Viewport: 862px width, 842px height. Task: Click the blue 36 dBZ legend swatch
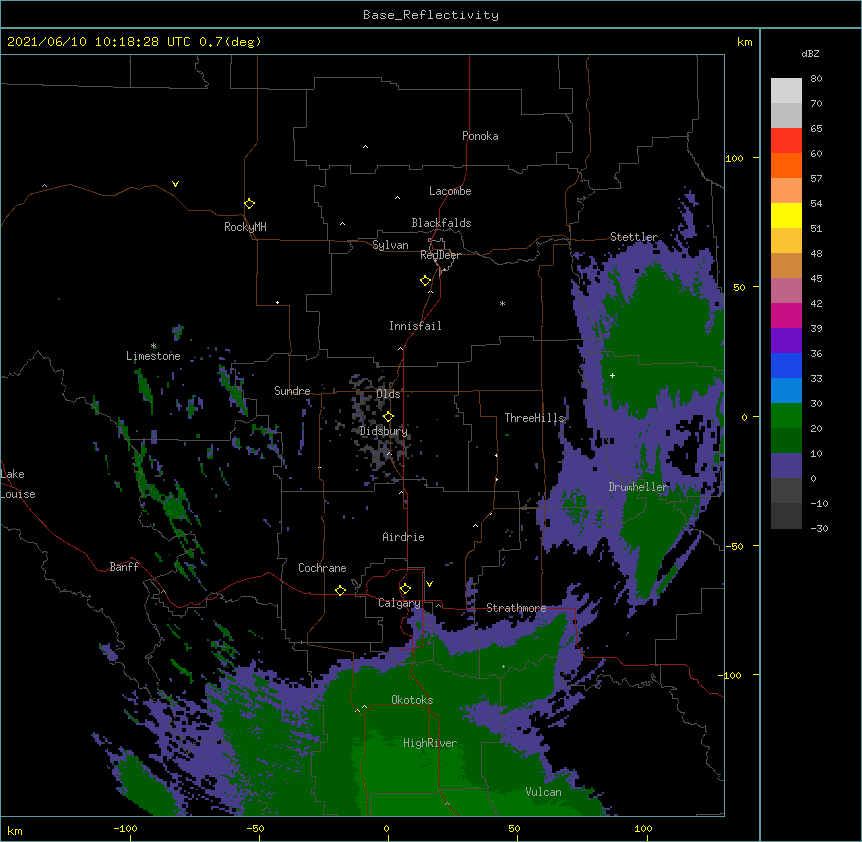pos(786,365)
